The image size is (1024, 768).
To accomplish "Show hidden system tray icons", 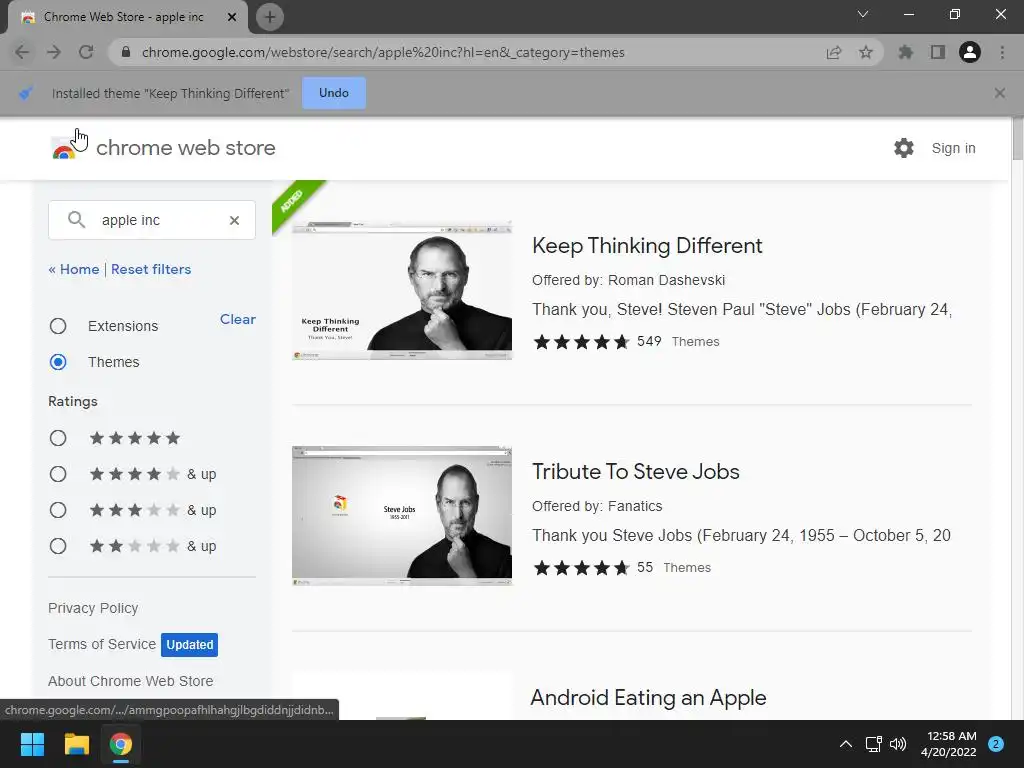I will [846, 744].
